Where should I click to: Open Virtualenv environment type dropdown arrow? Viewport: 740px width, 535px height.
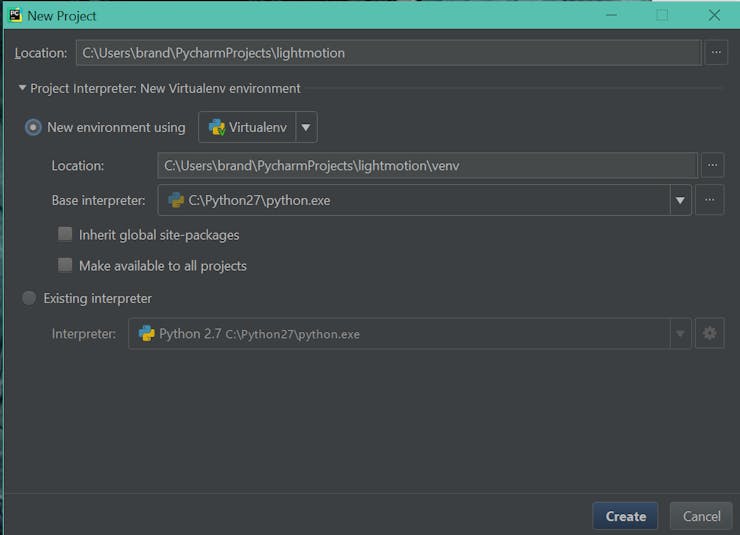coord(306,127)
